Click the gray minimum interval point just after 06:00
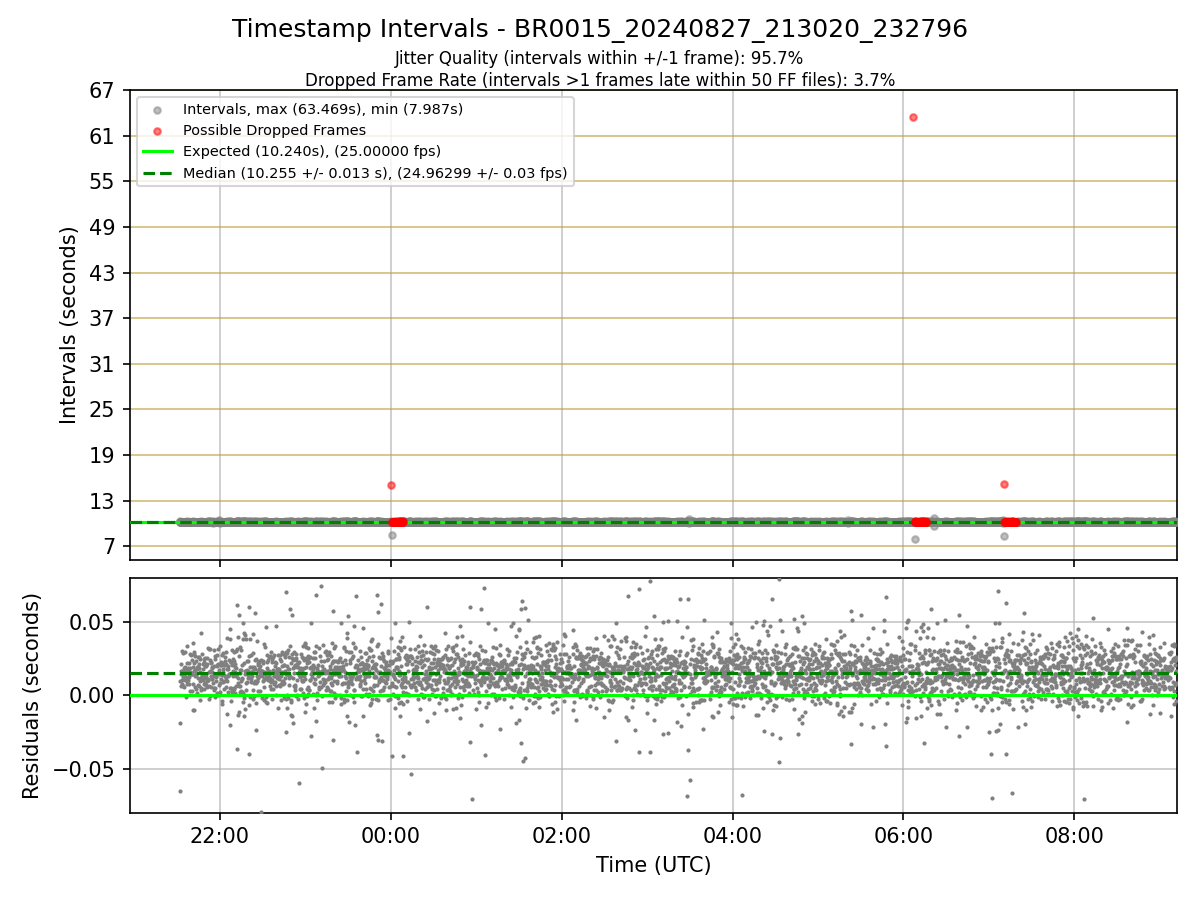 (x=915, y=539)
